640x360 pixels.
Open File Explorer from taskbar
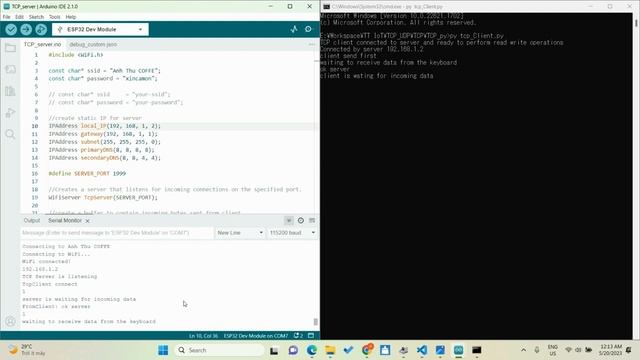click(x=330, y=350)
